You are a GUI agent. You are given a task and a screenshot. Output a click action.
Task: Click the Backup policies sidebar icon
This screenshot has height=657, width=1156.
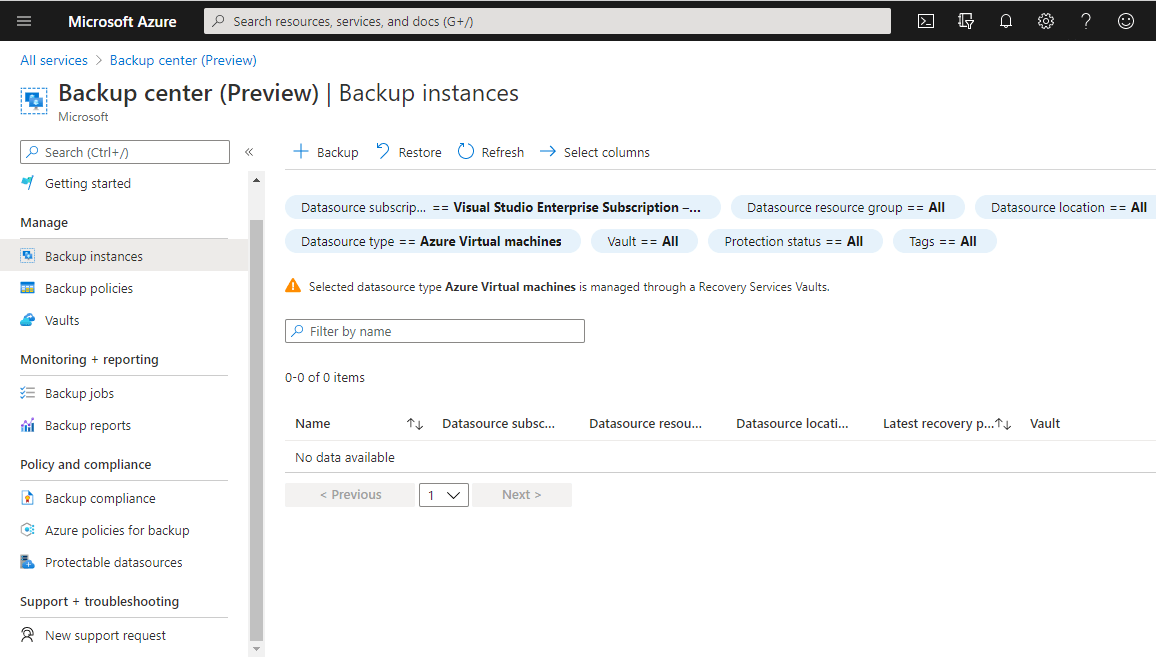[27, 288]
